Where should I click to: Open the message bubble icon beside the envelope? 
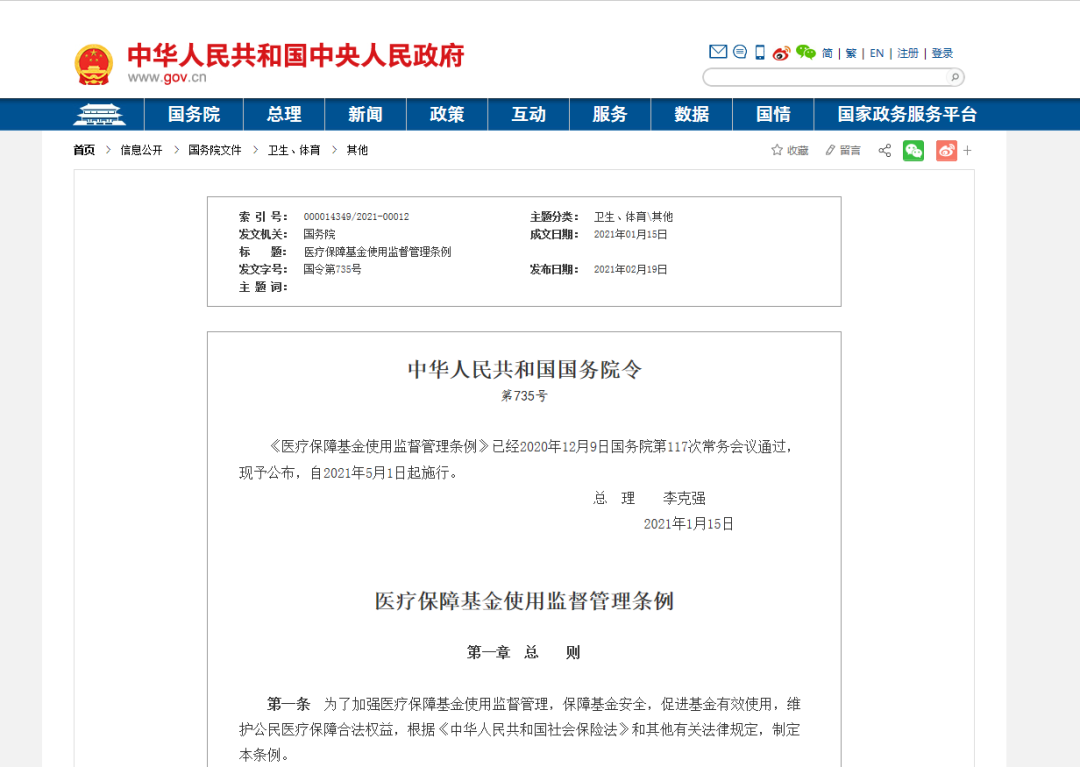[739, 52]
